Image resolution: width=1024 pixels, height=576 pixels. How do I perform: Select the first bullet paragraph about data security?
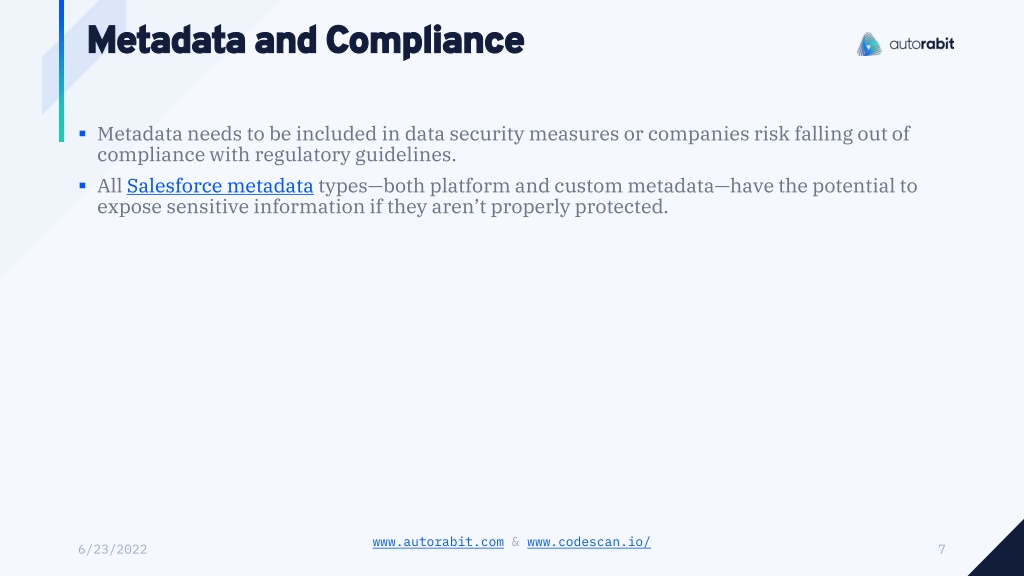click(x=504, y=144)
